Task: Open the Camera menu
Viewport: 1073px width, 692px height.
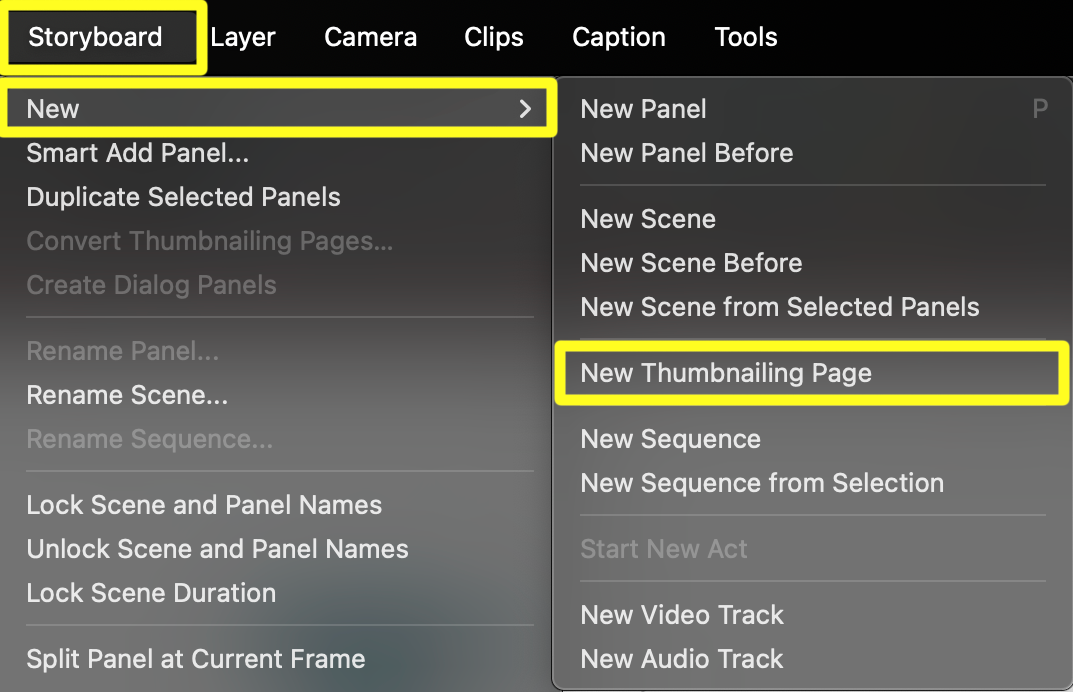Action: pyautogui.click(x=370, y=38)
